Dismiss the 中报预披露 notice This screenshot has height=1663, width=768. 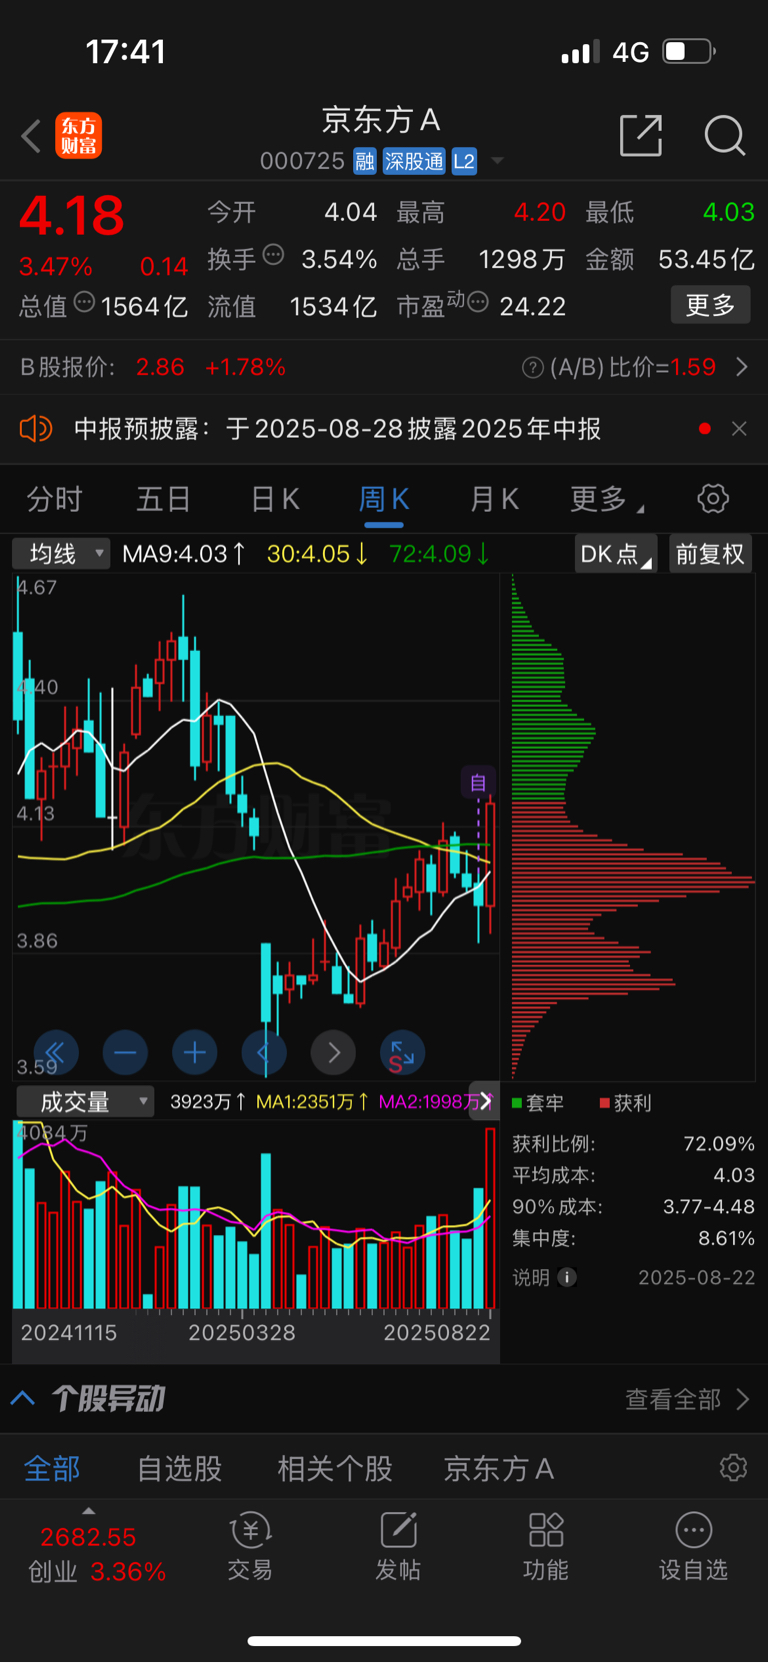(739, 428)
